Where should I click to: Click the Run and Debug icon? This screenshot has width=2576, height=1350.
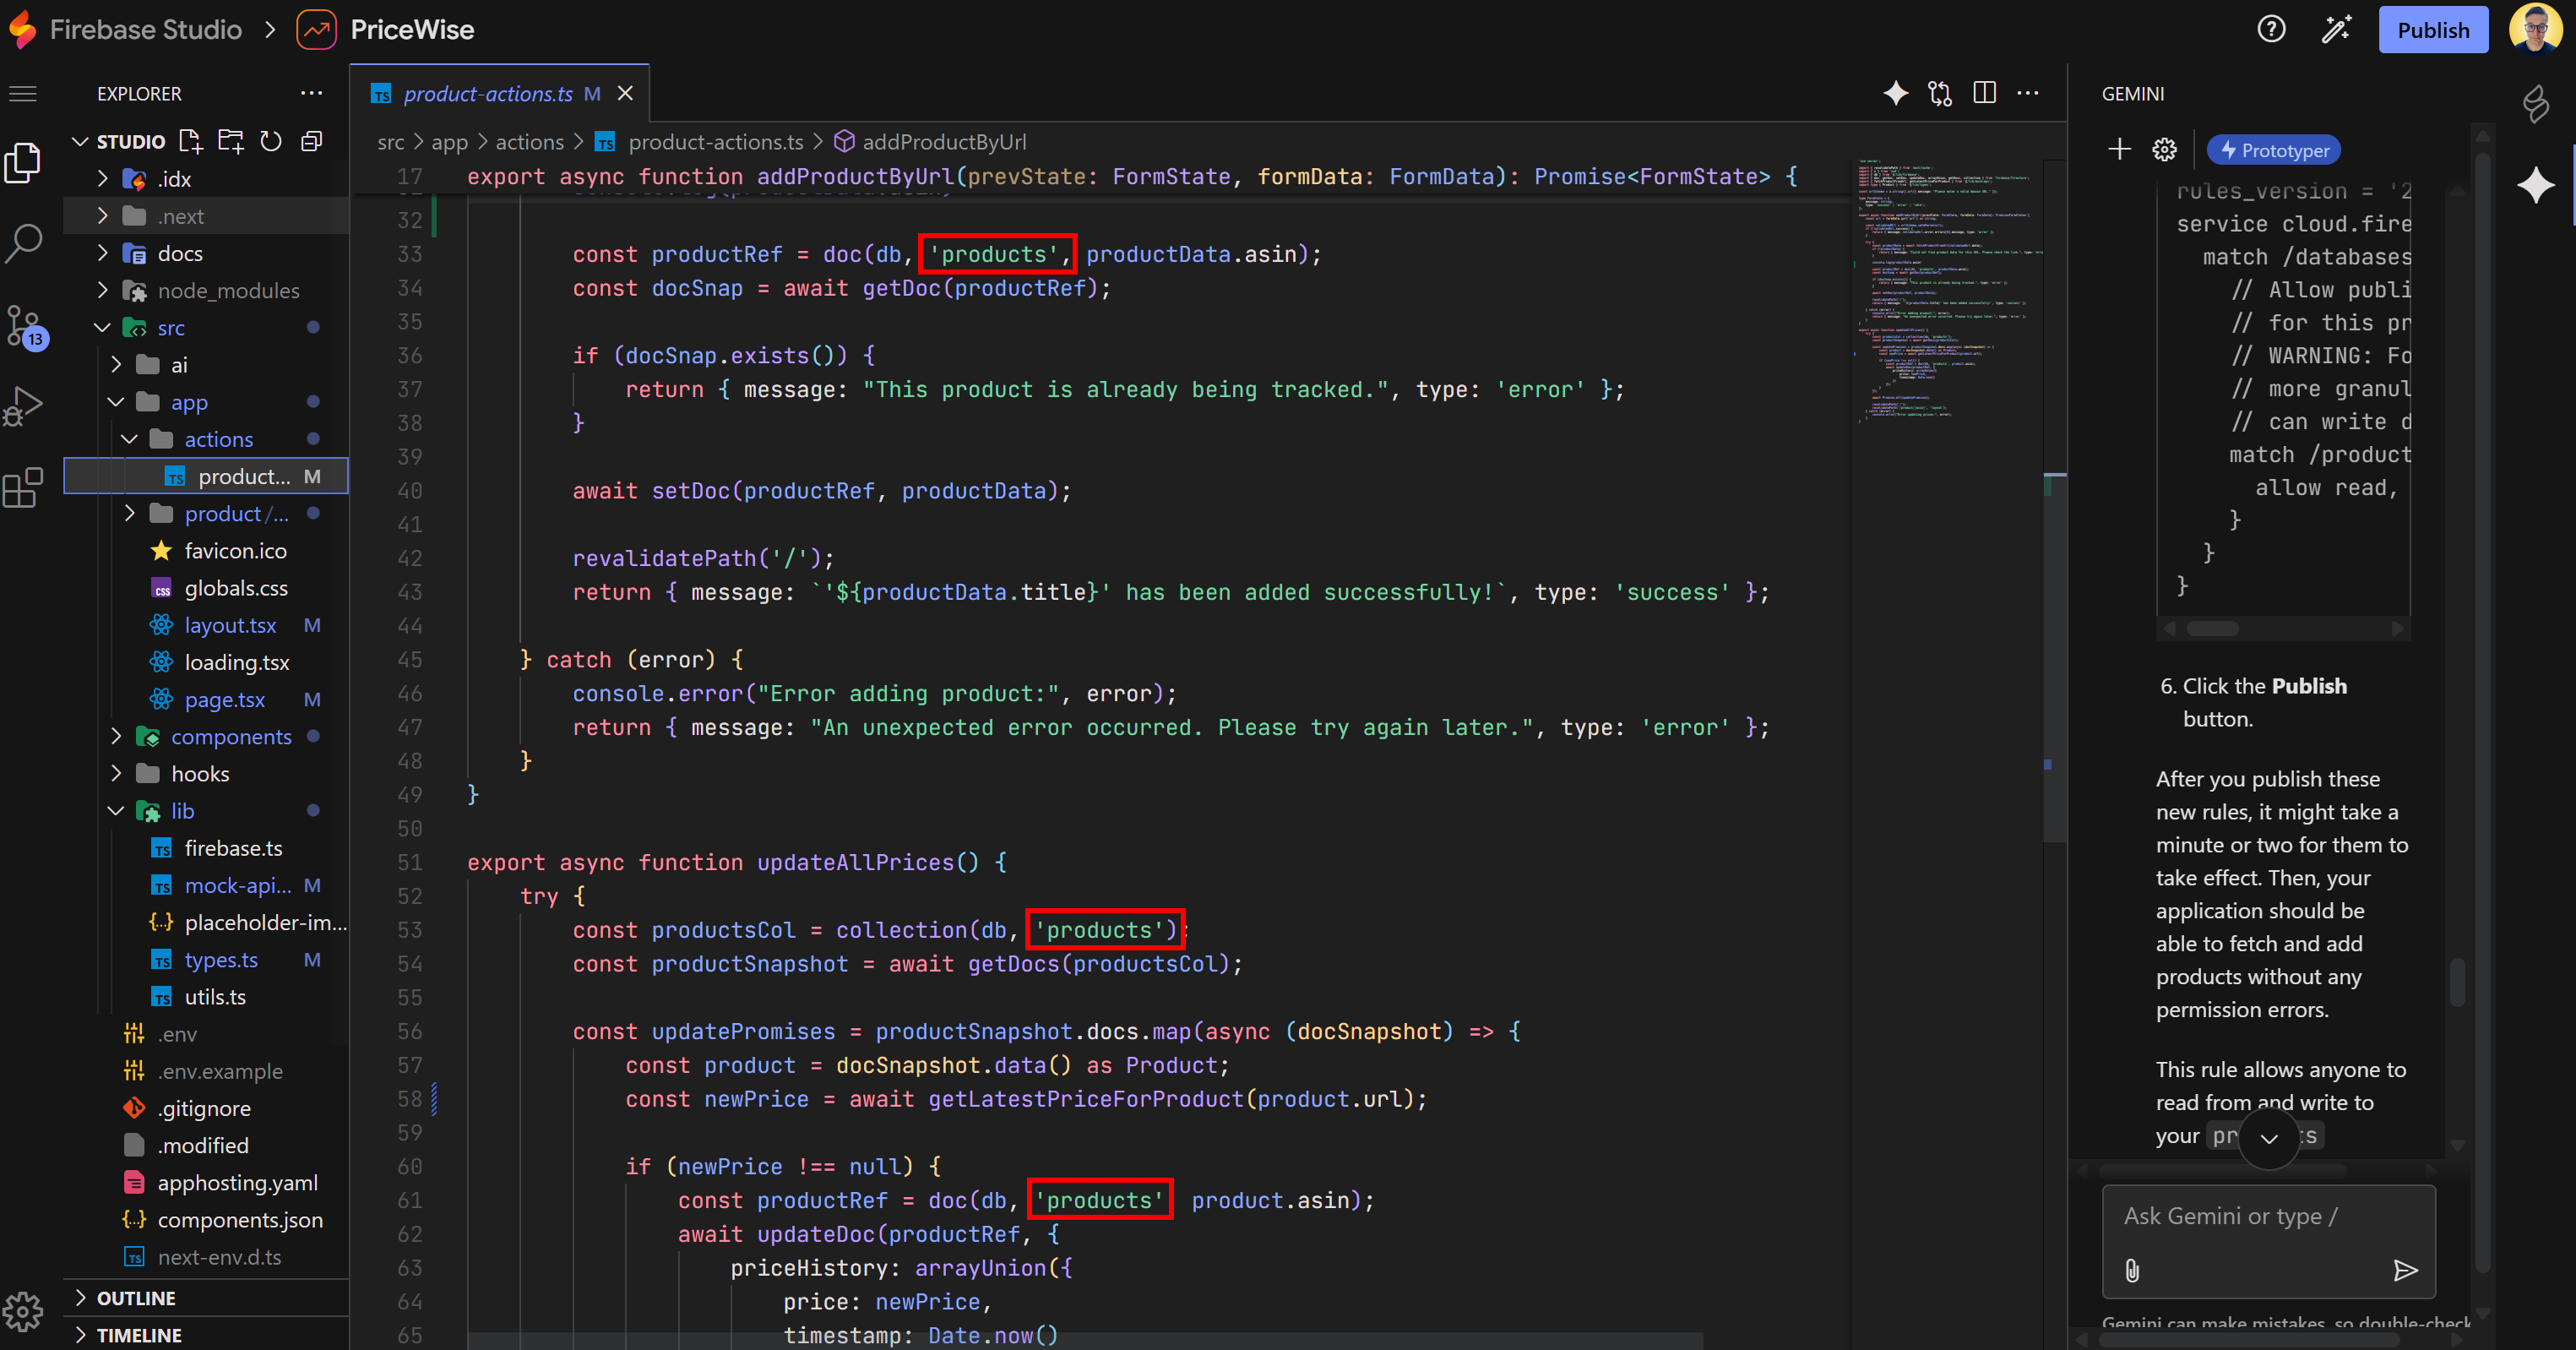24,406
